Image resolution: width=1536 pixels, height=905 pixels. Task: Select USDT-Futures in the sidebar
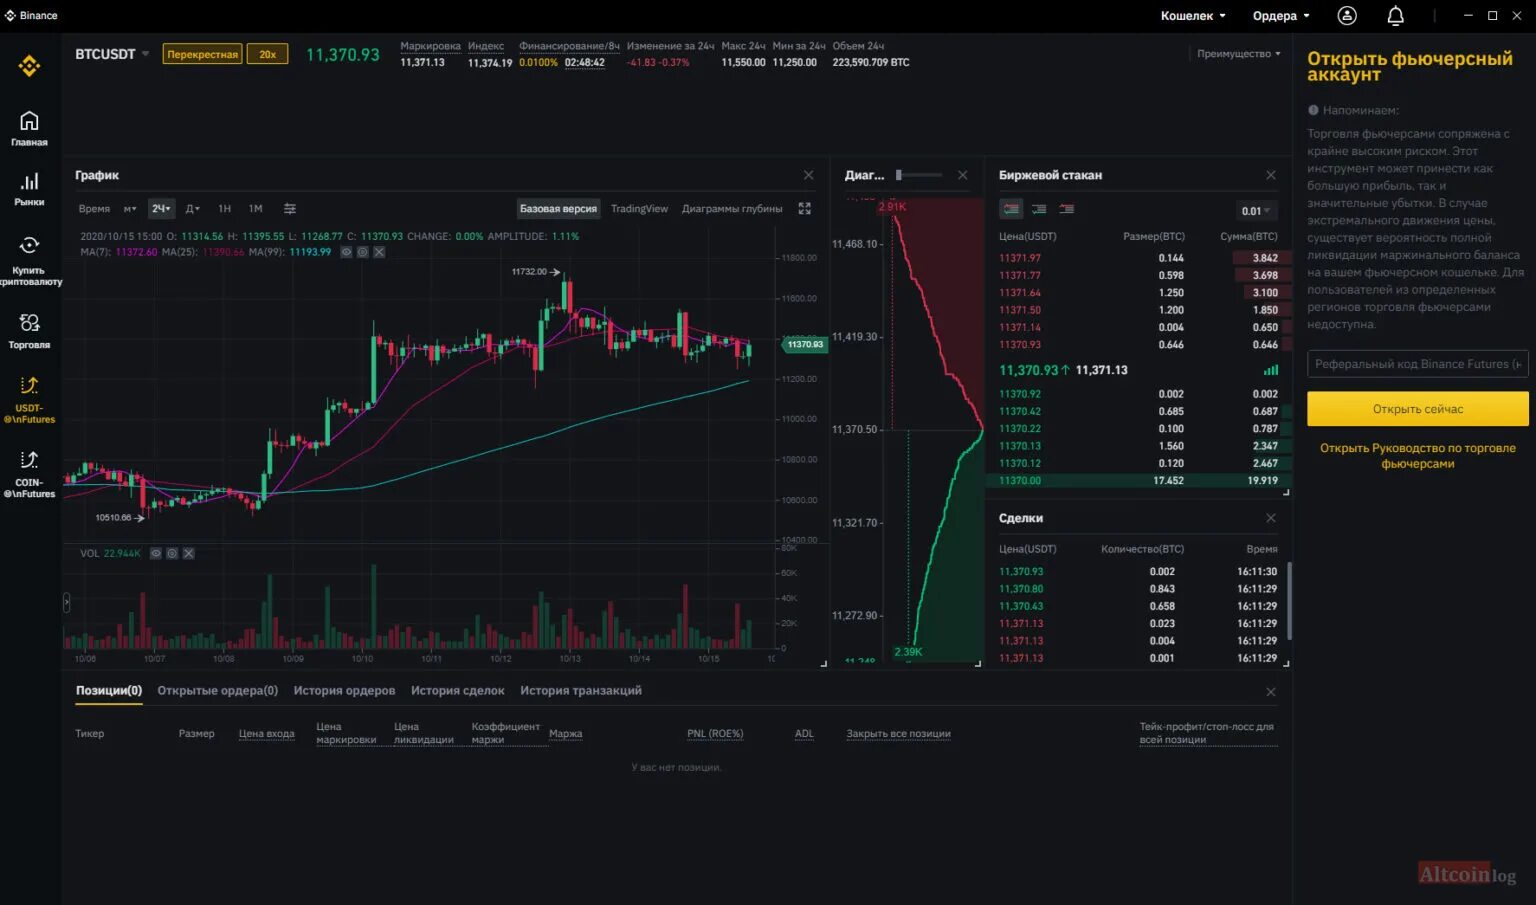pyautogui.click(x=29, y=398)
